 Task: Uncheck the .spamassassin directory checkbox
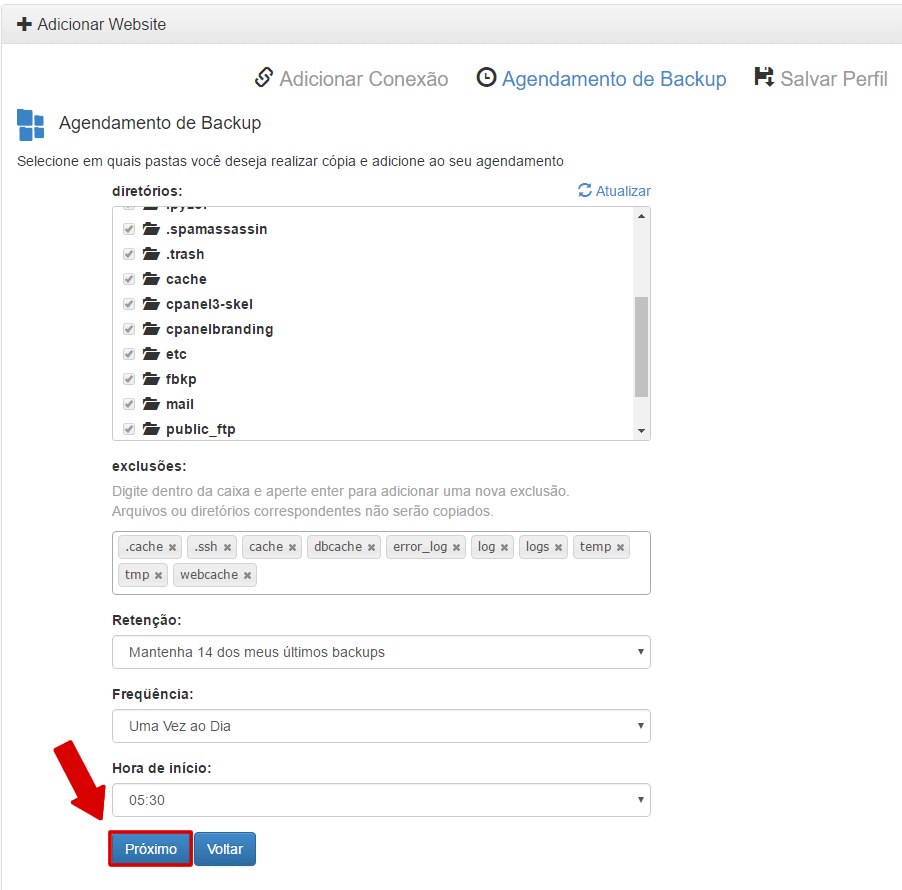pos(129,229)
